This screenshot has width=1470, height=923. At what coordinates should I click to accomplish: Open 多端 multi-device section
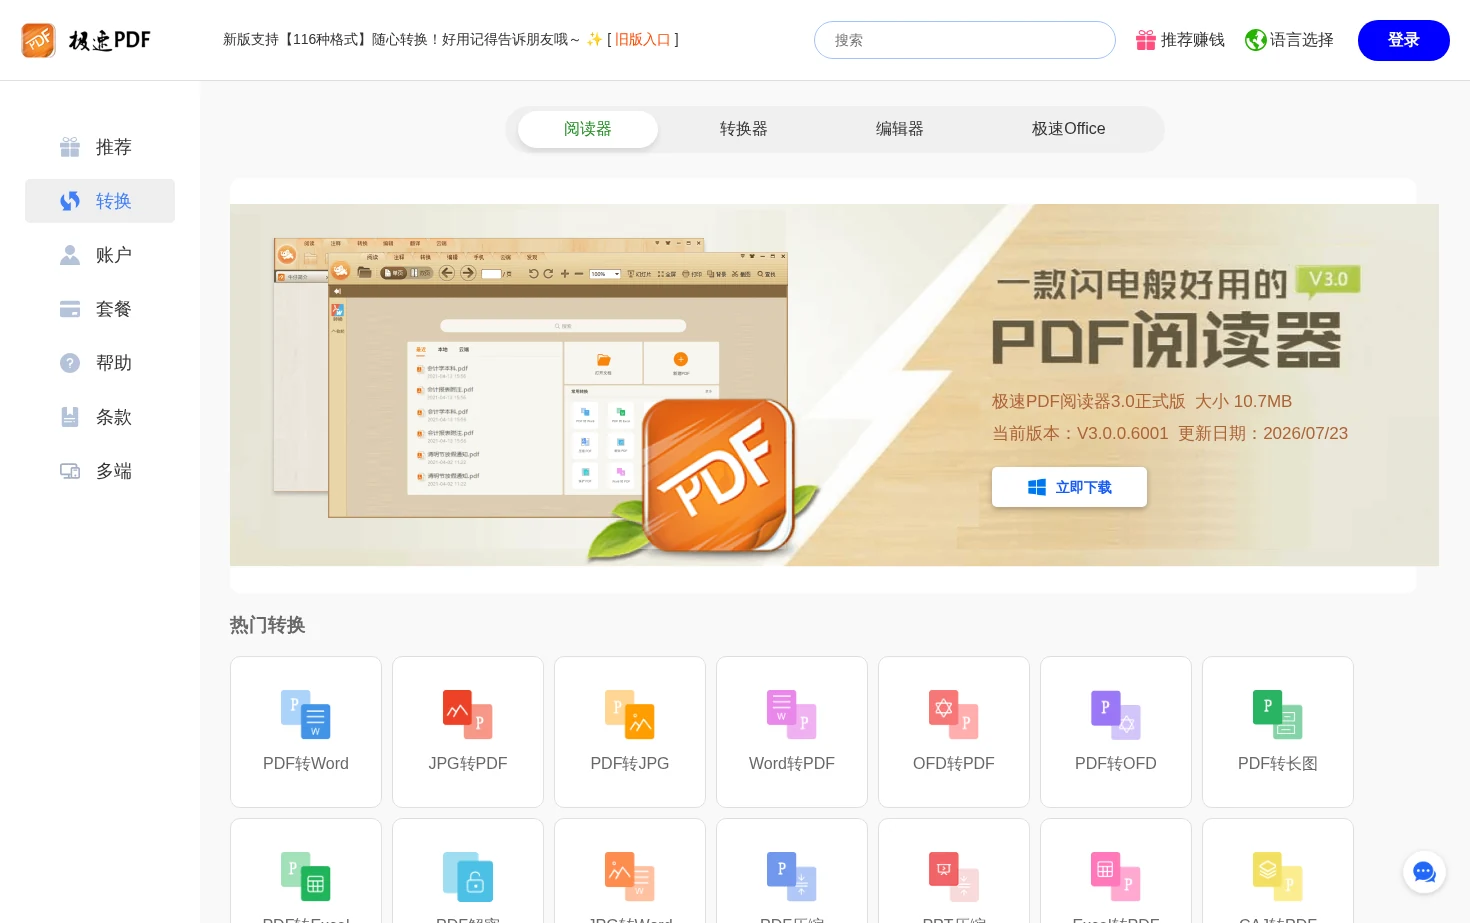click(100, 471)
